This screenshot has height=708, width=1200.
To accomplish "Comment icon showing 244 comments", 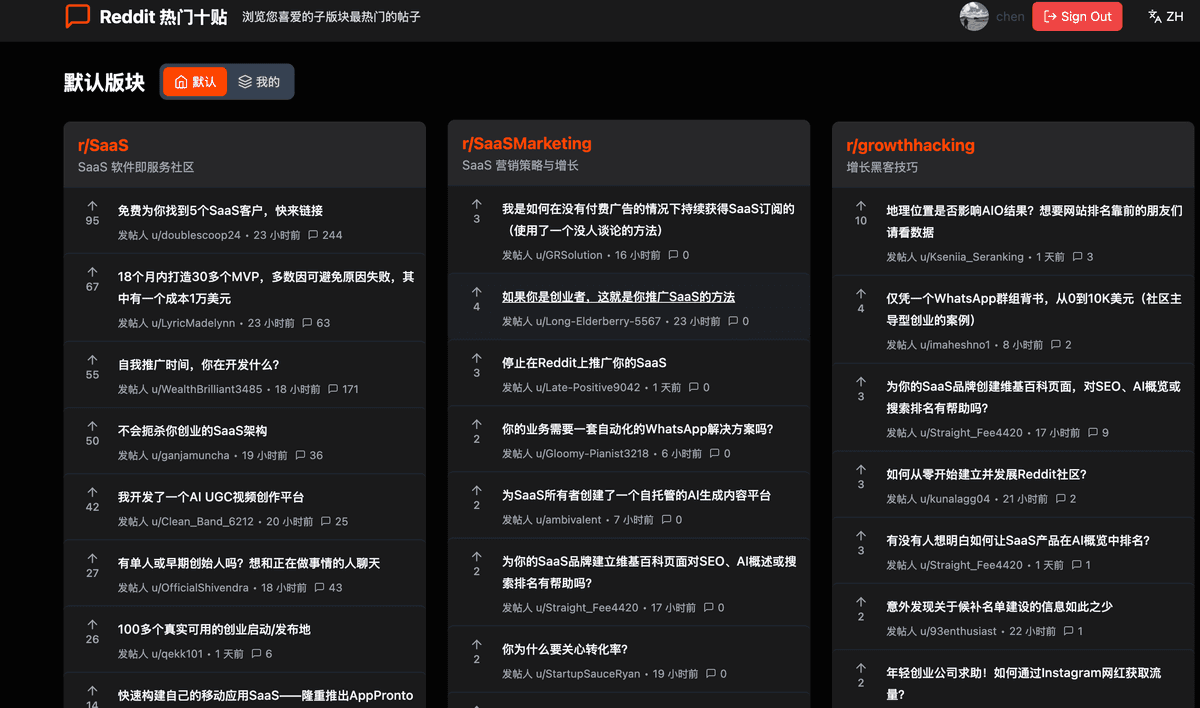I will [x=313, y=235].
